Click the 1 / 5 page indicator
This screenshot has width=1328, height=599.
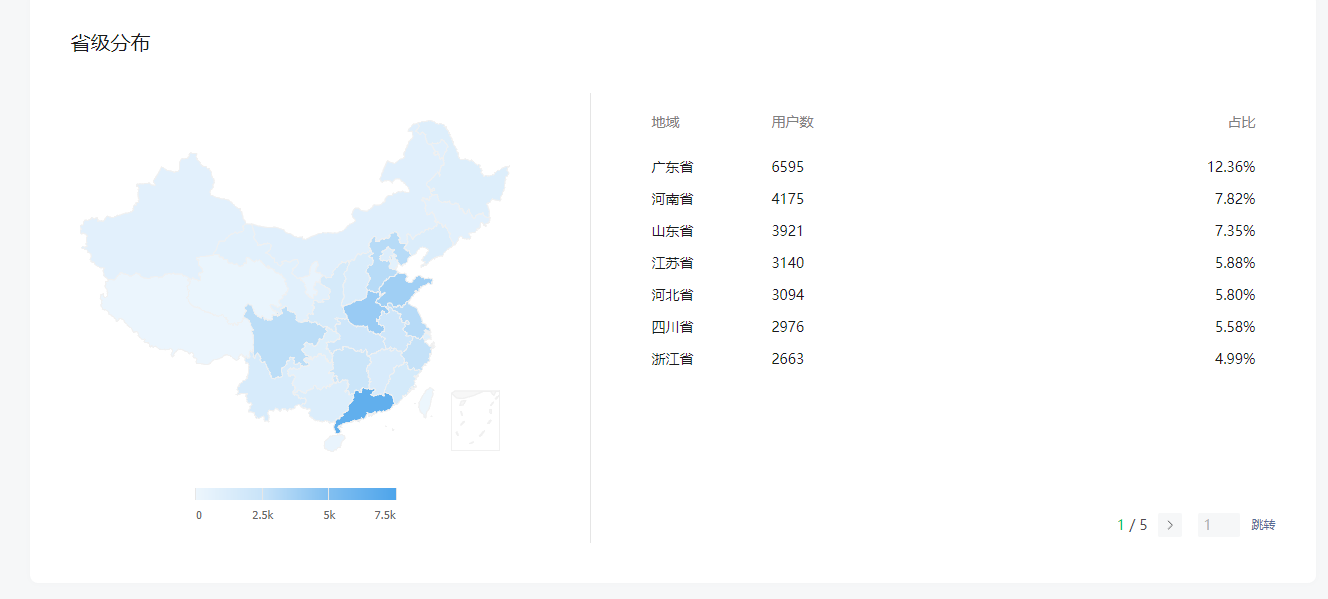(1132, 525)
